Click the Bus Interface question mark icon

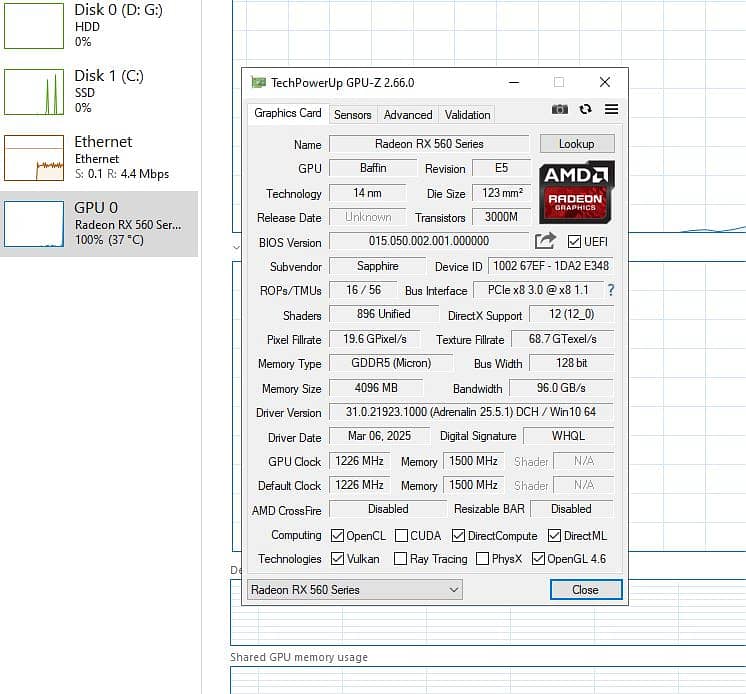611,290
